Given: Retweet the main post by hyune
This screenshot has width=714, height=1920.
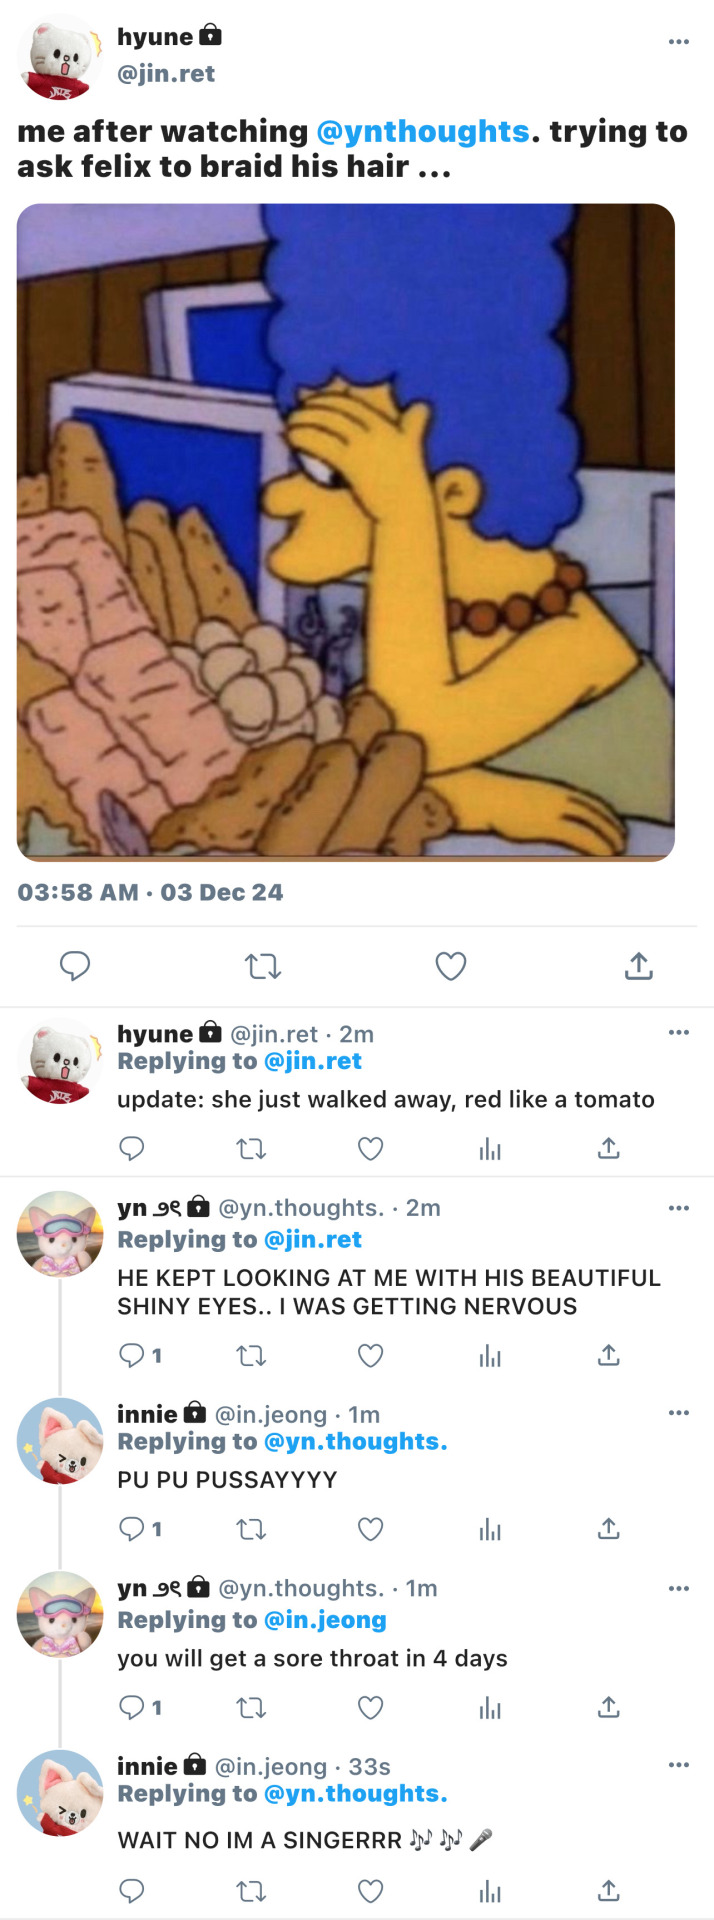Looking at the screenshot, I should (x=263, y=966).
